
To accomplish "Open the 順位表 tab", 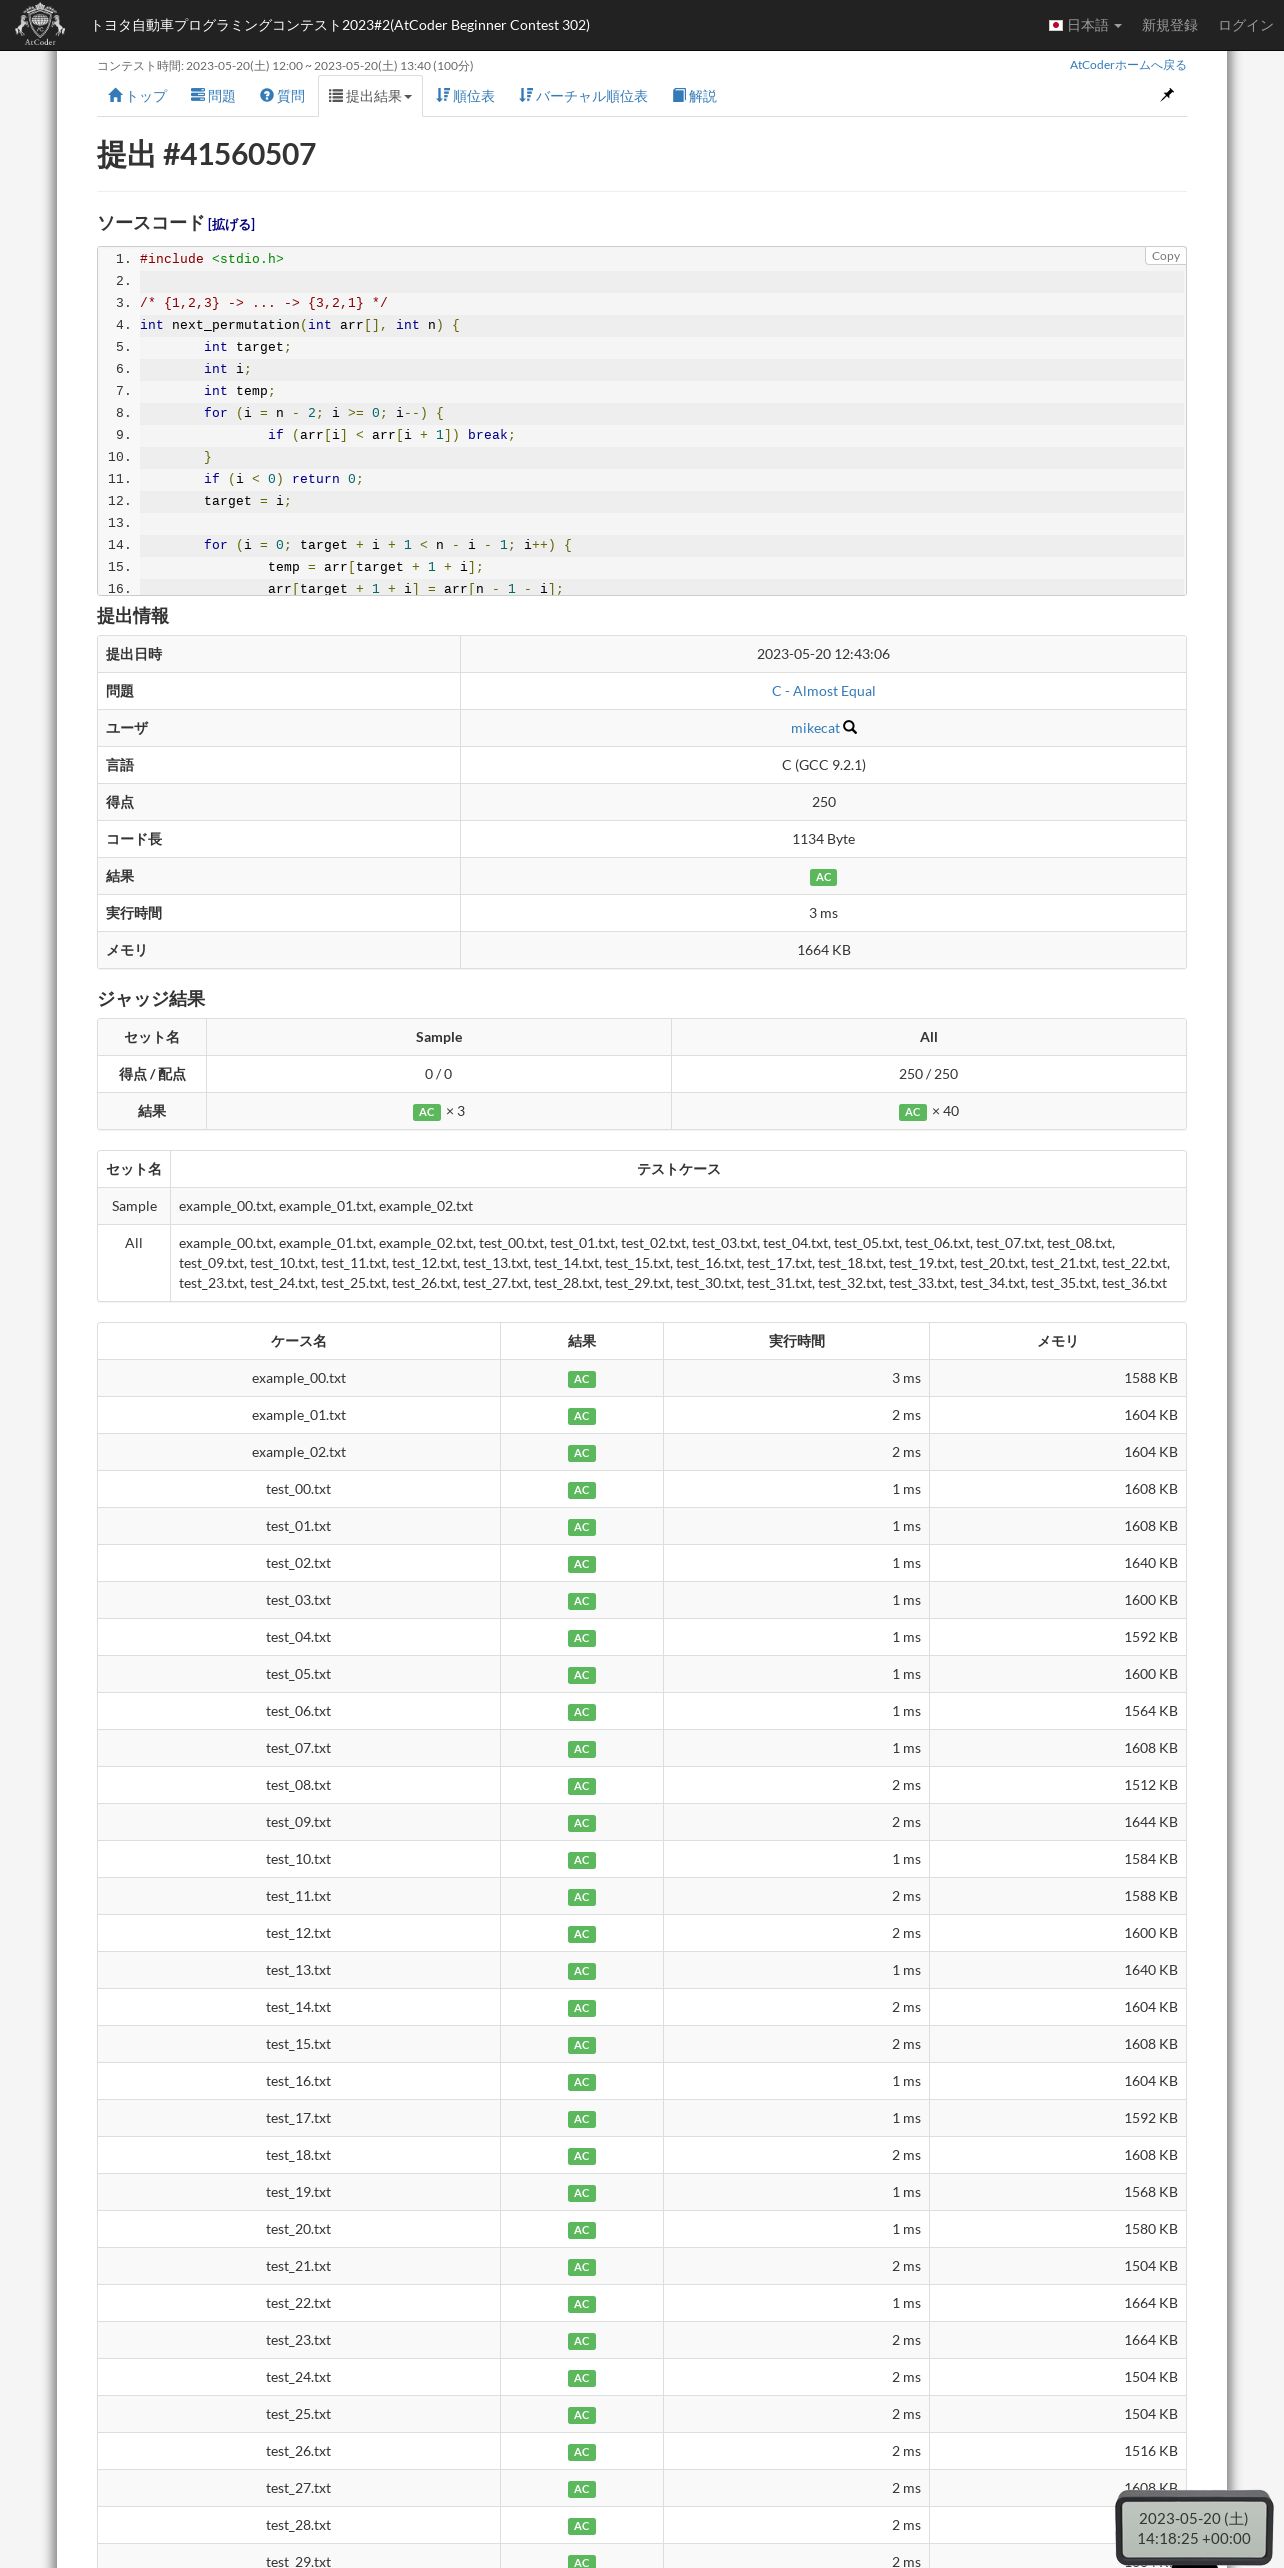I will tap(465, 96).
